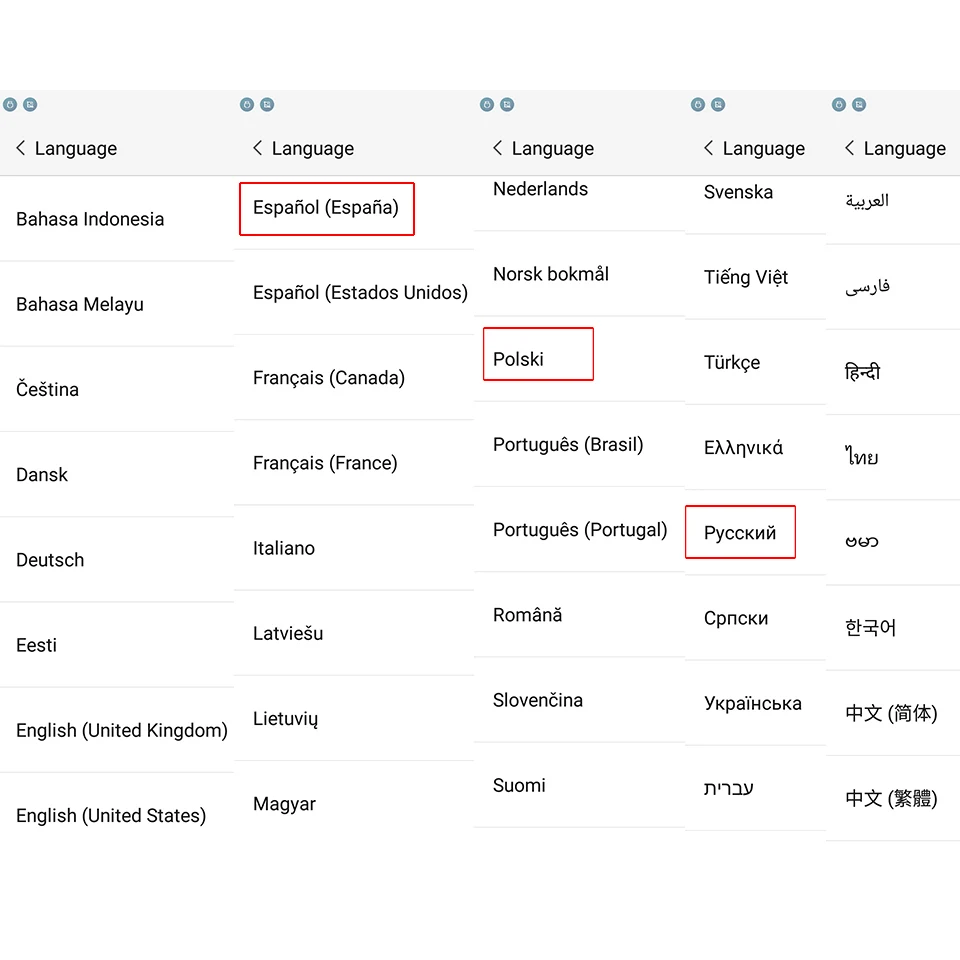Select فارسی language
Viewport: 960px width, 960px height.
[893, 287]
